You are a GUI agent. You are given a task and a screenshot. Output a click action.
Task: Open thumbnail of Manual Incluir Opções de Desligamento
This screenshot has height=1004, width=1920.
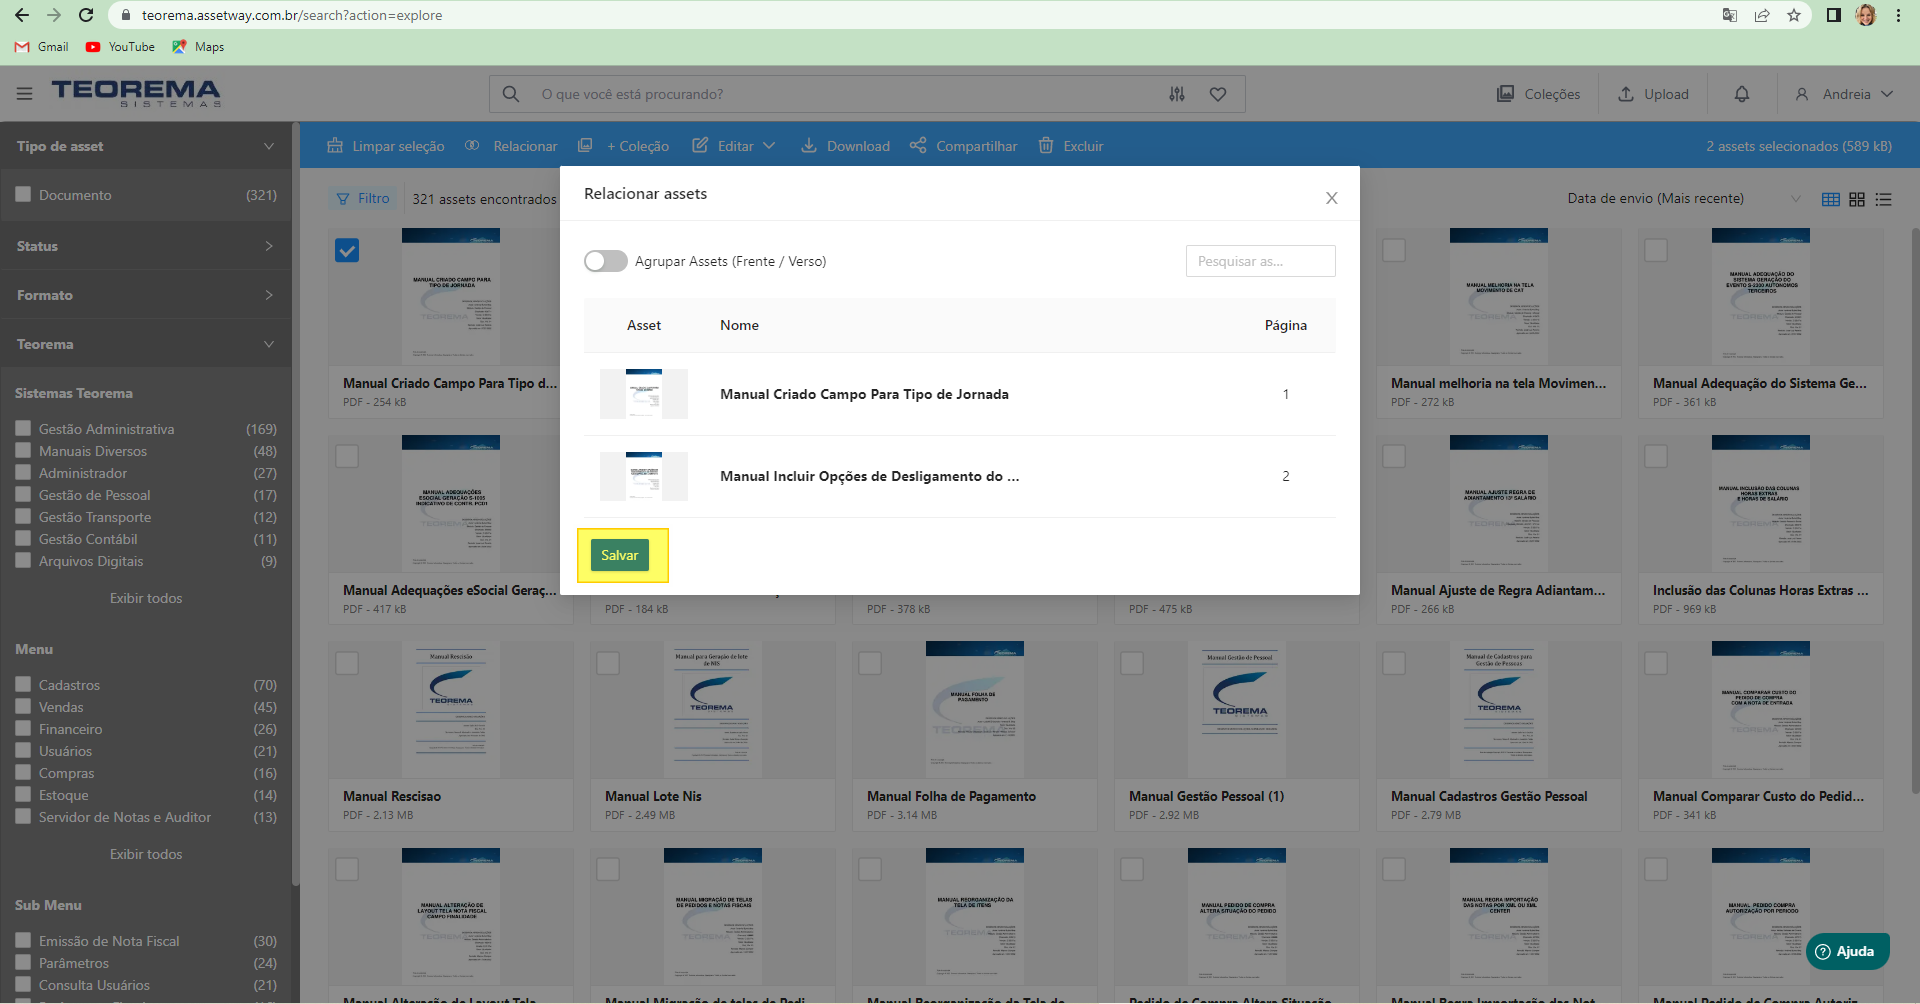point(644,476)
